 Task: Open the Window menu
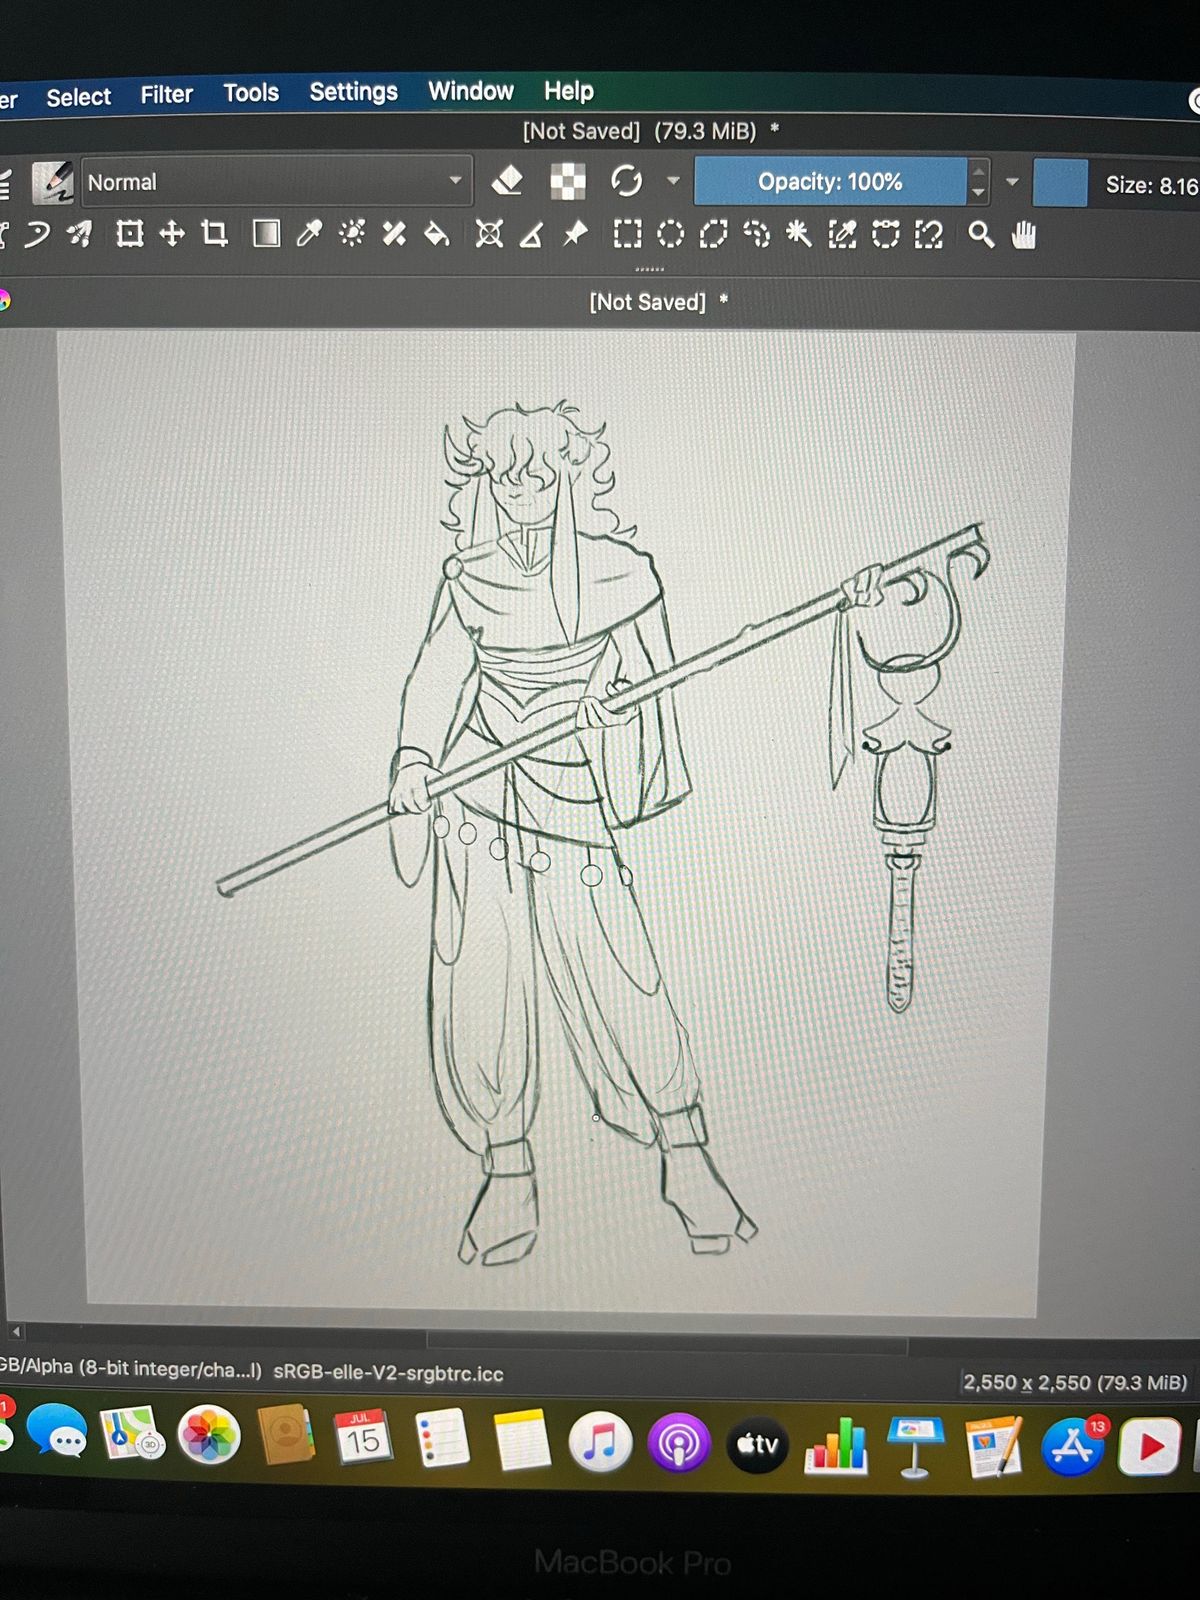pyautogui.click(x=471, y=91)
